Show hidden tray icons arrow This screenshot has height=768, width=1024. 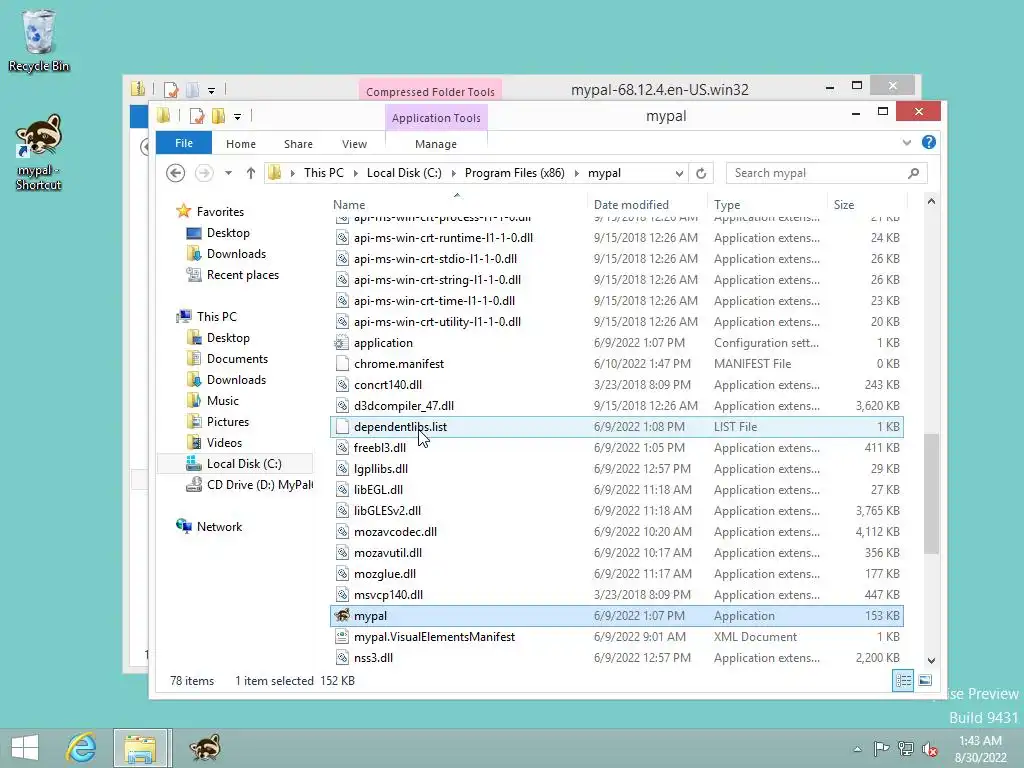(x=857, y=749)
